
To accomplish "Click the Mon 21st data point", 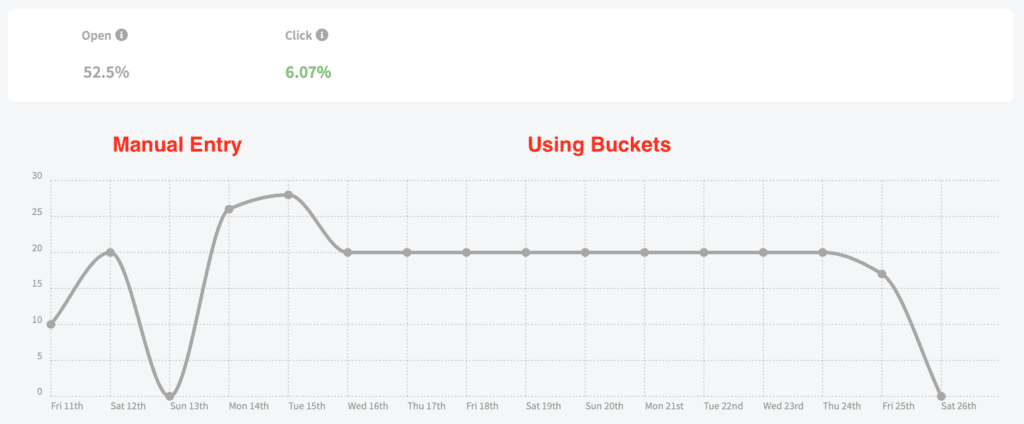I will [645, 252].
